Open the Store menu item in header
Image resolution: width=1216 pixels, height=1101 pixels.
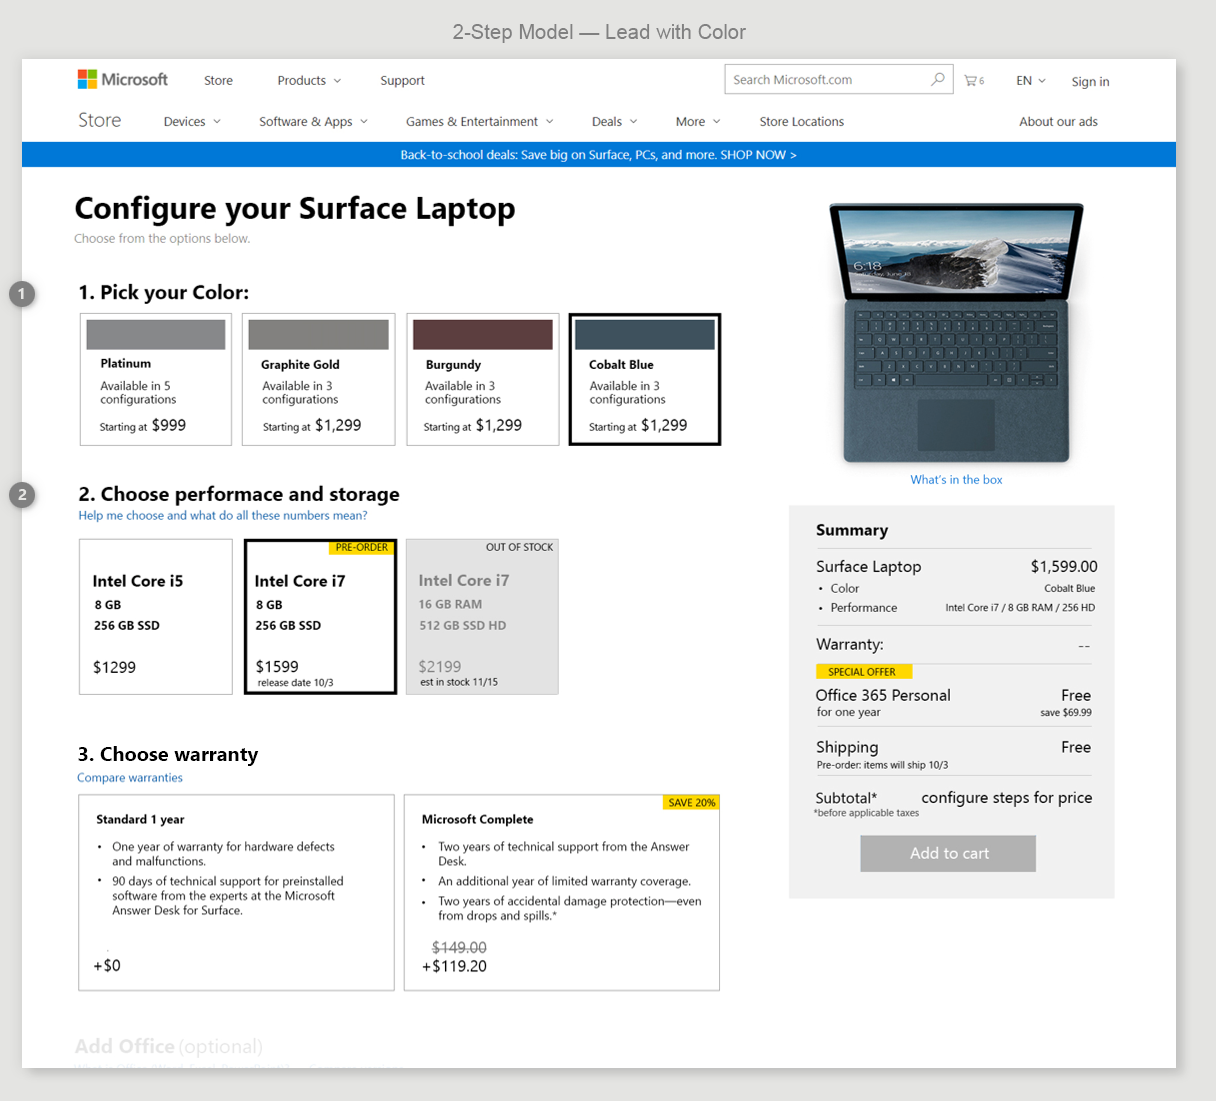pyautogui.click(x=218, y=81)
